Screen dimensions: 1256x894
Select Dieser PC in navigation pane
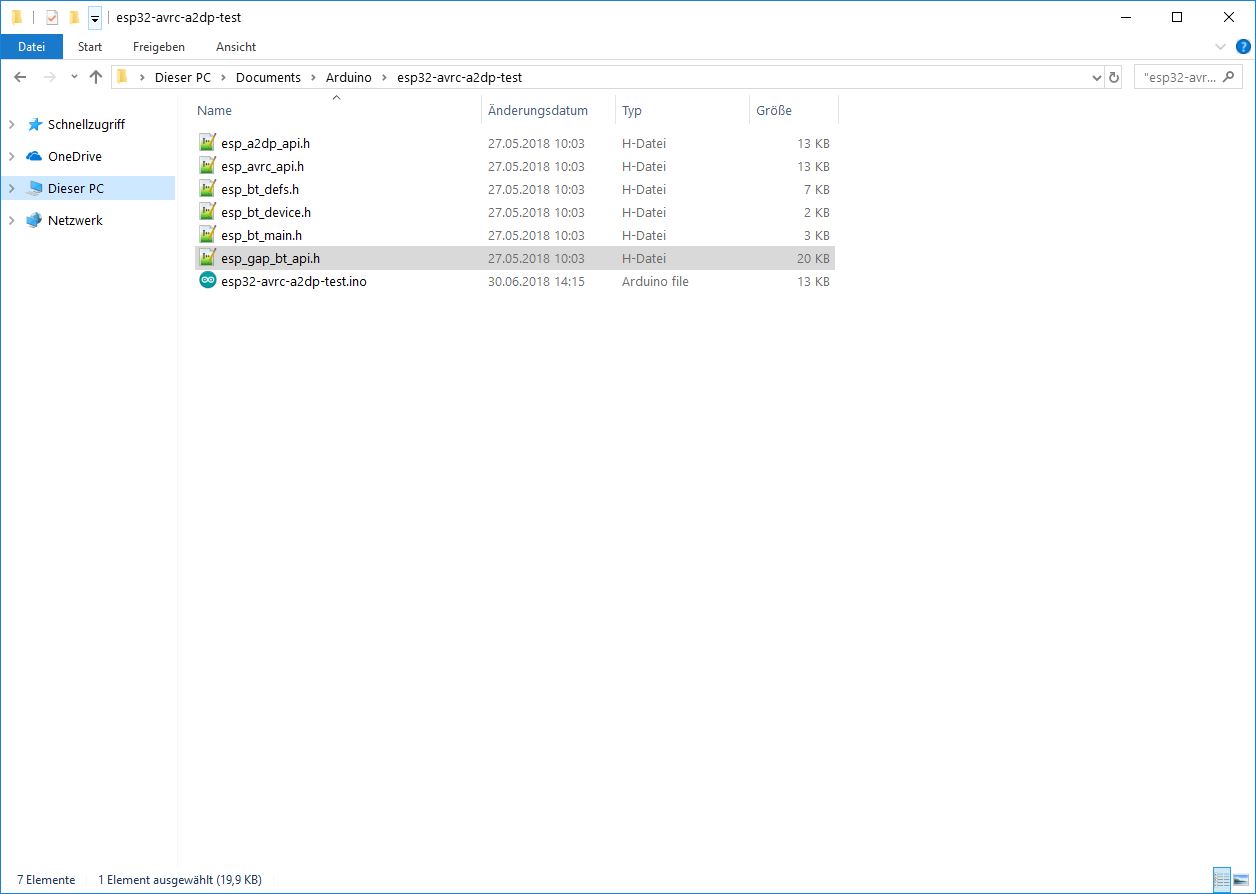click(x=76, y=189)
